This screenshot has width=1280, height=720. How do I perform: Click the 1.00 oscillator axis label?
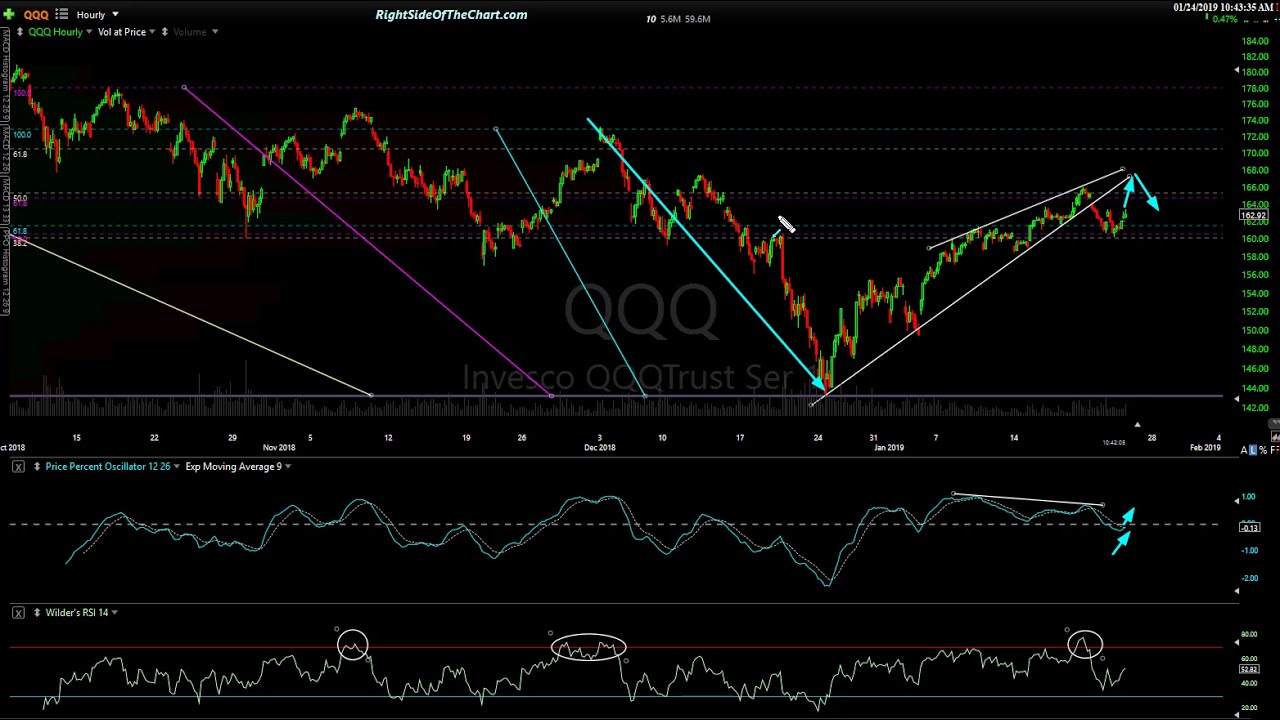[x=1250, y=497]
